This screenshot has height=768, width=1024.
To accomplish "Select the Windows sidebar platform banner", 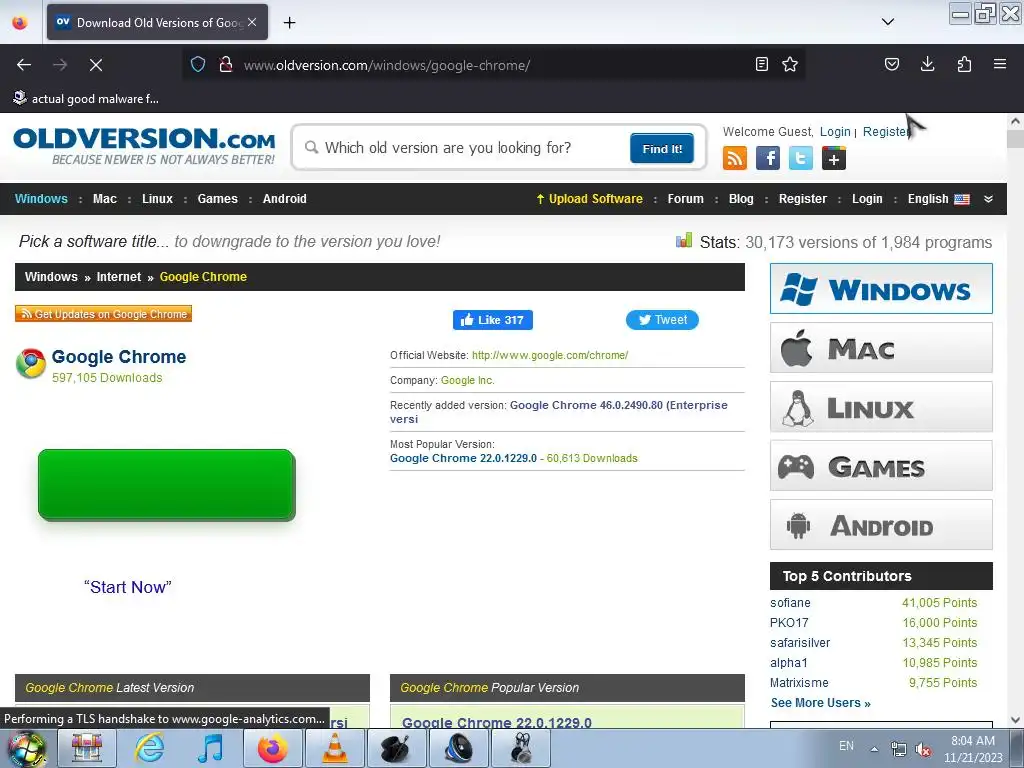I will pyautogui.click(x=881, y=289).
